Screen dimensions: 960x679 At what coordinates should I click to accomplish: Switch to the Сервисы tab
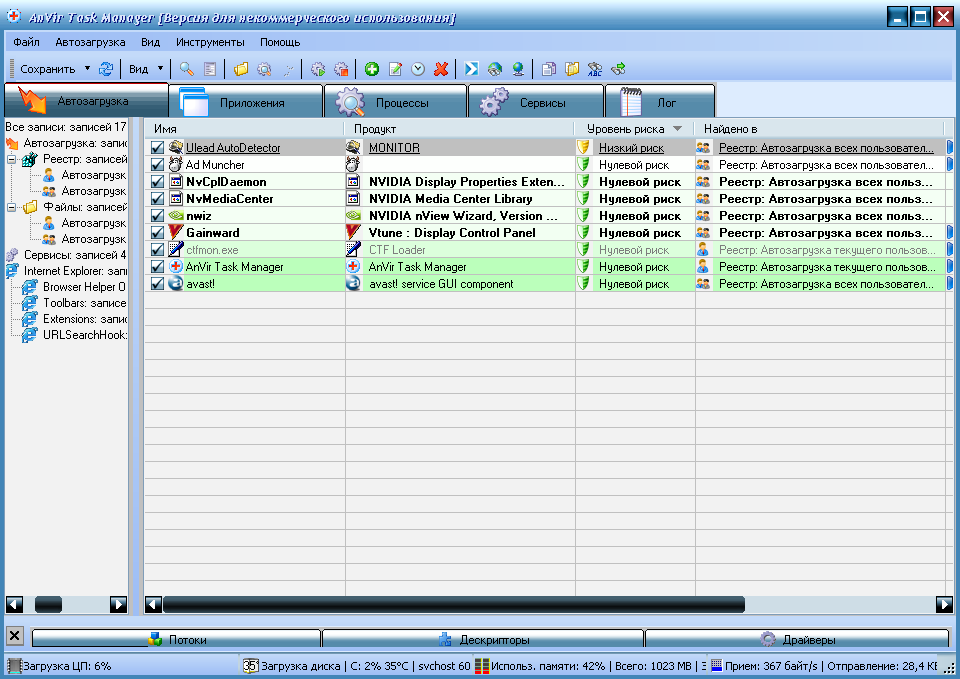coord(536,101)
